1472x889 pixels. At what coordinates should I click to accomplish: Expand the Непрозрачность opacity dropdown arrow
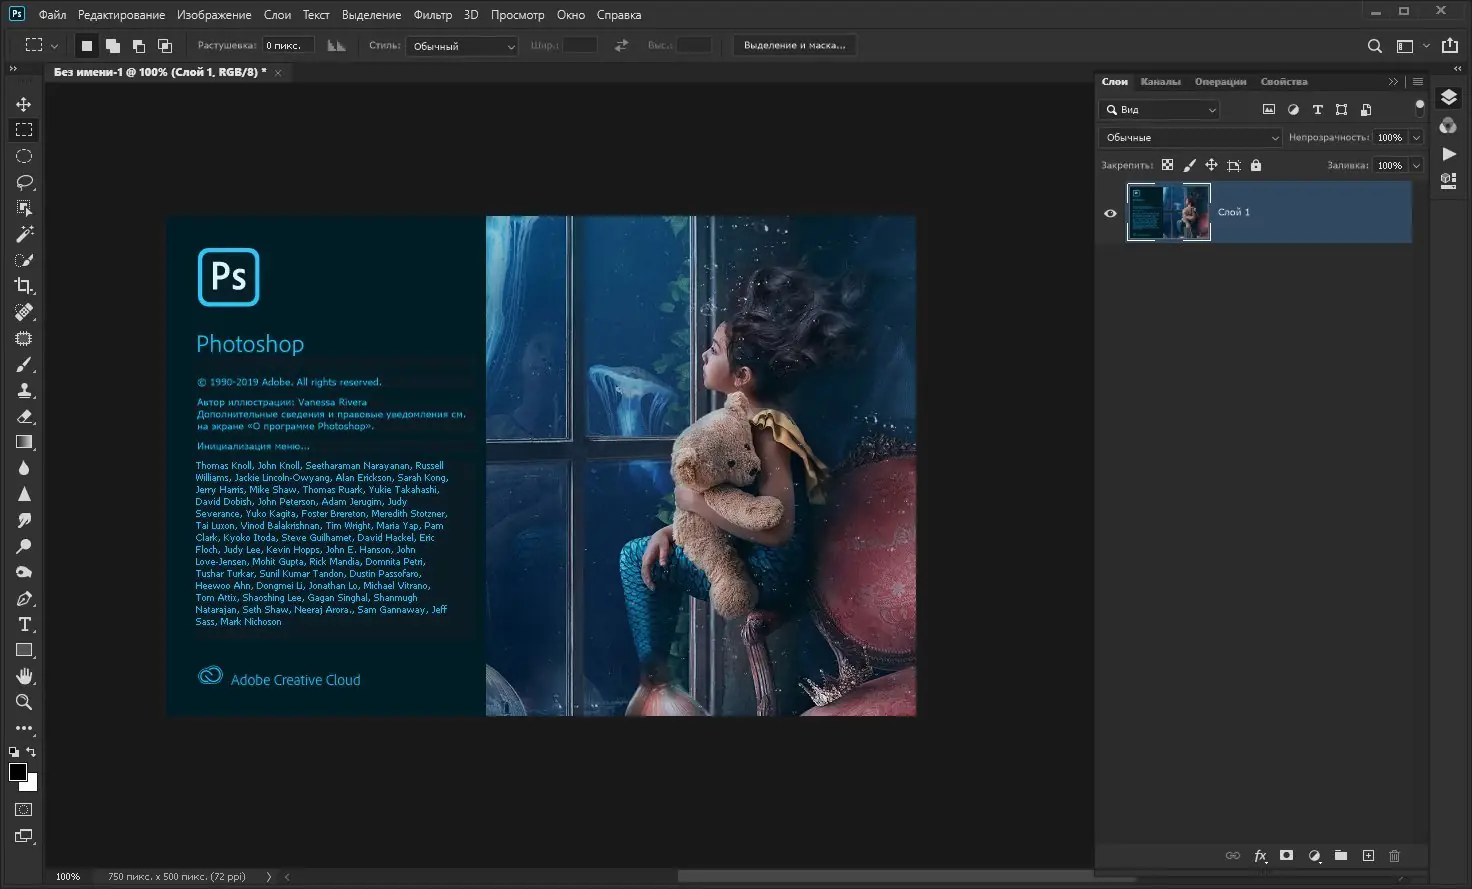pyautogui.click(x=1416, y=138)
